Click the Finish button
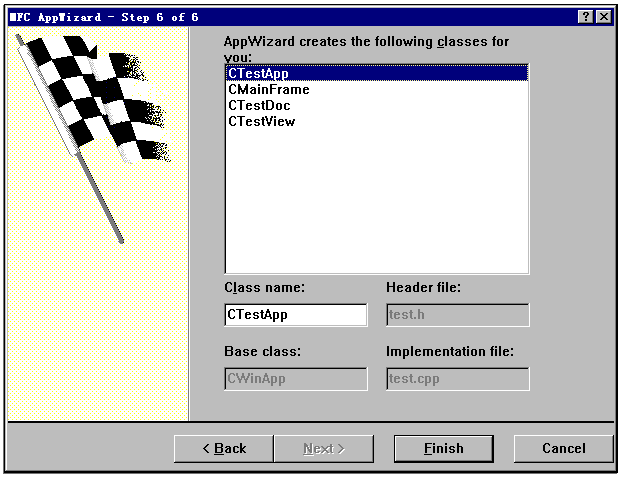 (443, 448)
